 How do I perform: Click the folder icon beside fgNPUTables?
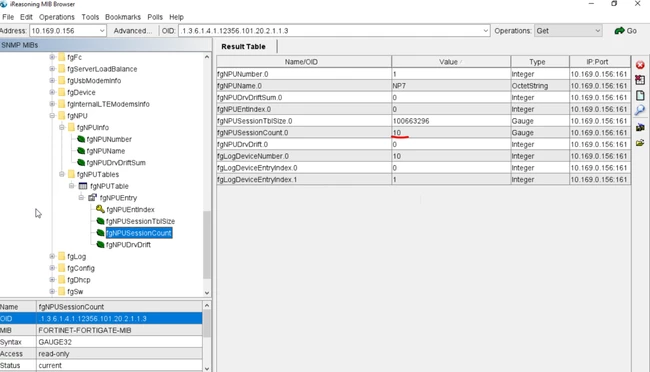point(71,174)
